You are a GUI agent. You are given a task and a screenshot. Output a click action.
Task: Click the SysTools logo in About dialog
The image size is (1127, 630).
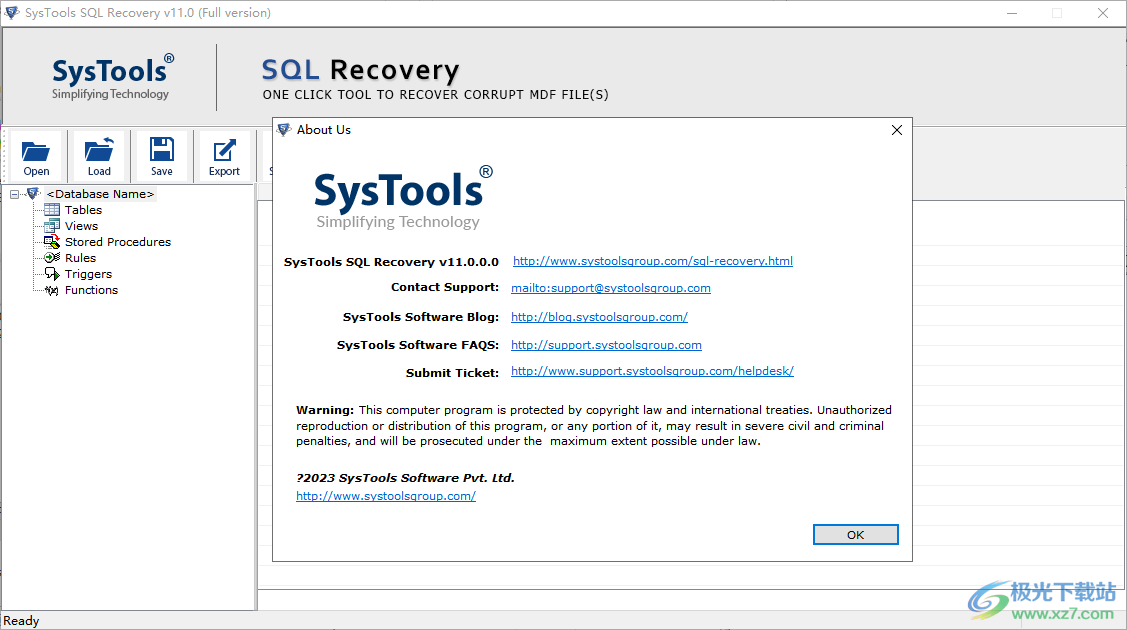click(x=403, y=198)
